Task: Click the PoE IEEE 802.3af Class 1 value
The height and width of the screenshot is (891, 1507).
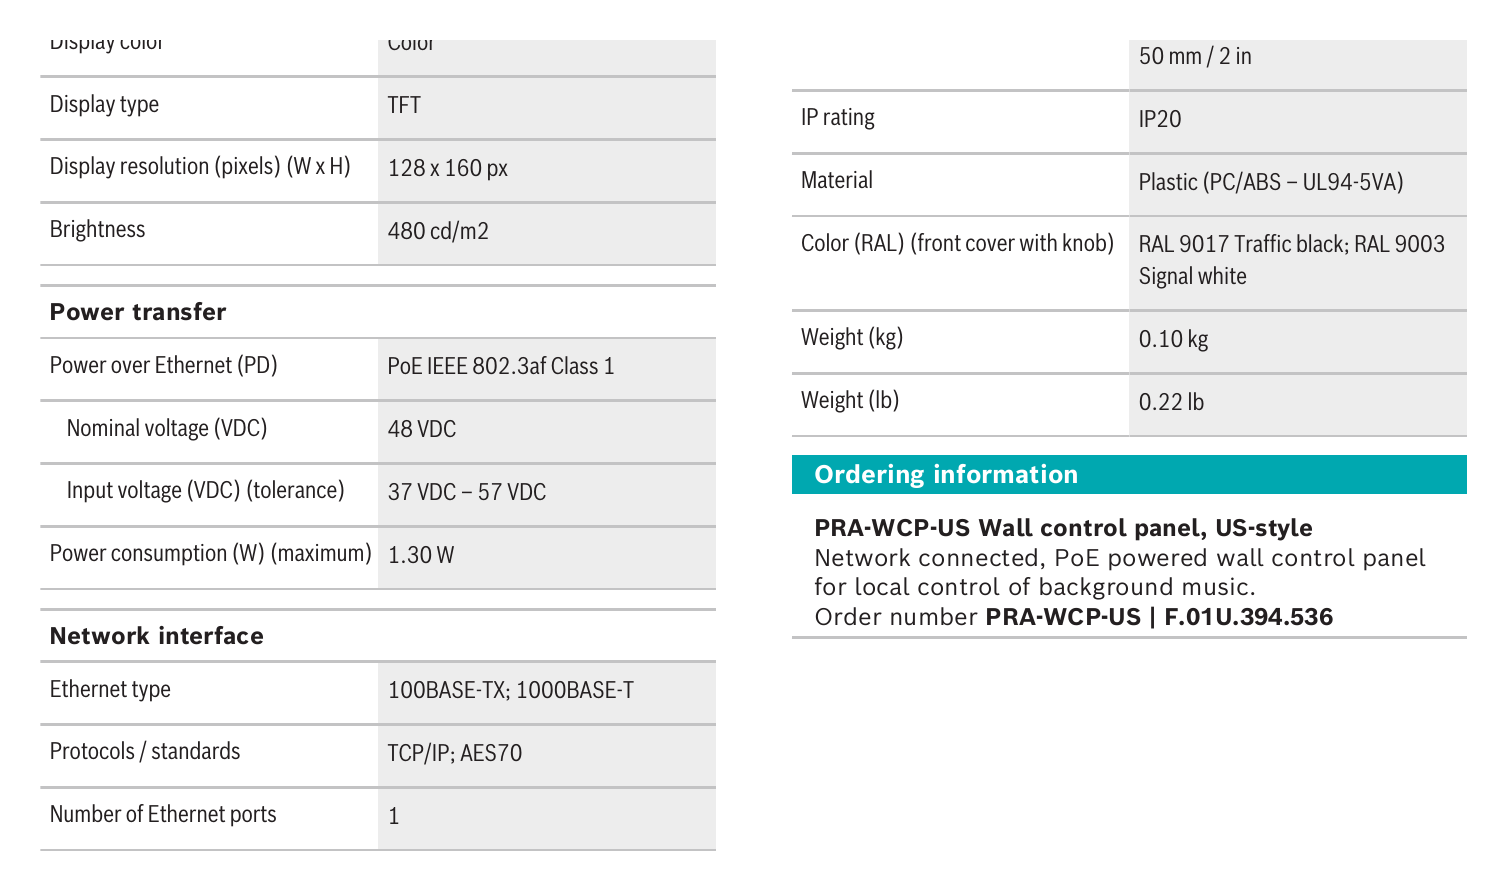Action: 501,366
